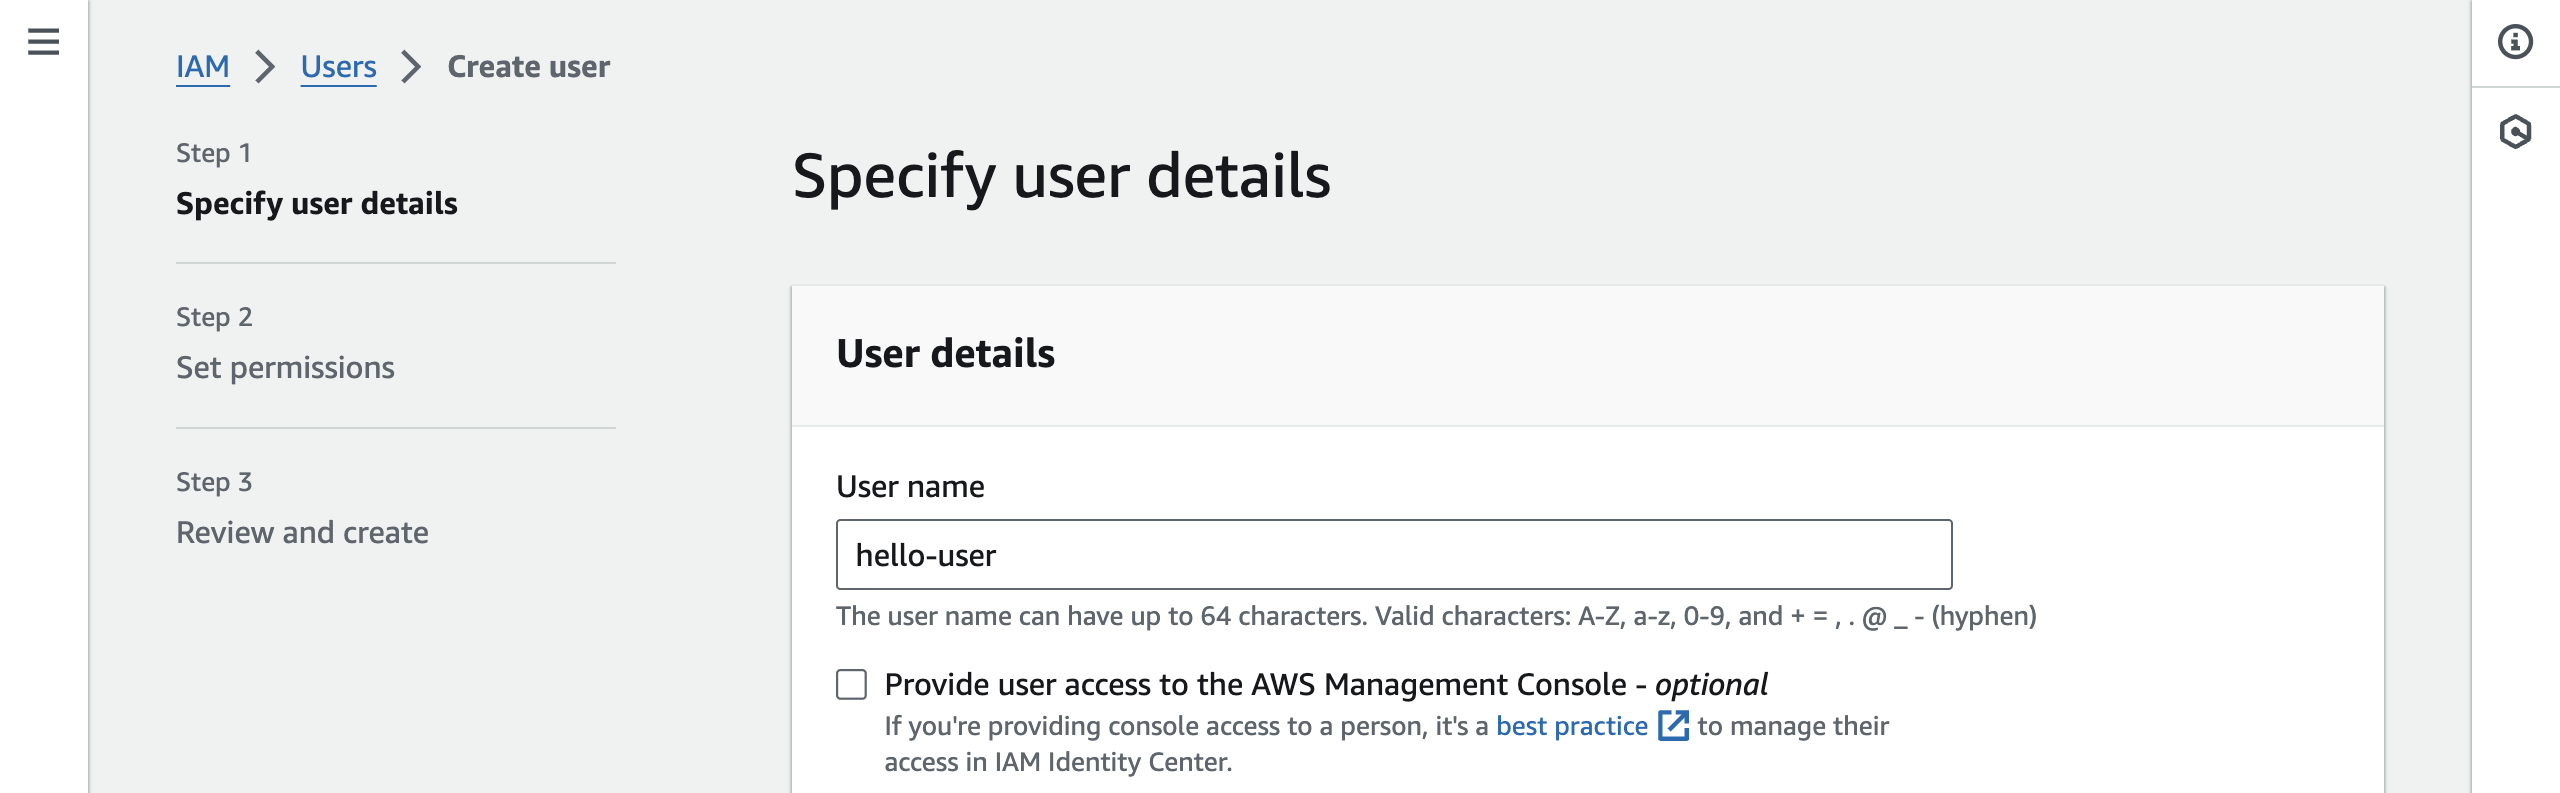
Task: Click the external link icon beside best practice
Action: pos(1673,726)
